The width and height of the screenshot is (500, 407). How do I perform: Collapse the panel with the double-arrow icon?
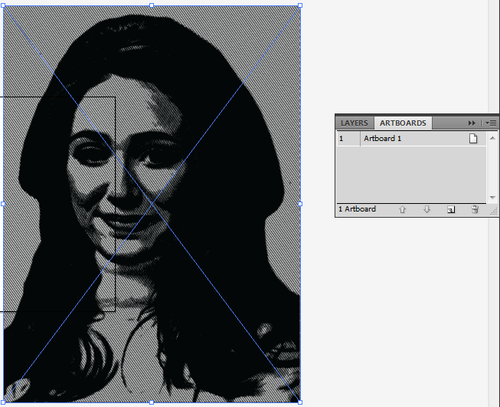(471, 123)
